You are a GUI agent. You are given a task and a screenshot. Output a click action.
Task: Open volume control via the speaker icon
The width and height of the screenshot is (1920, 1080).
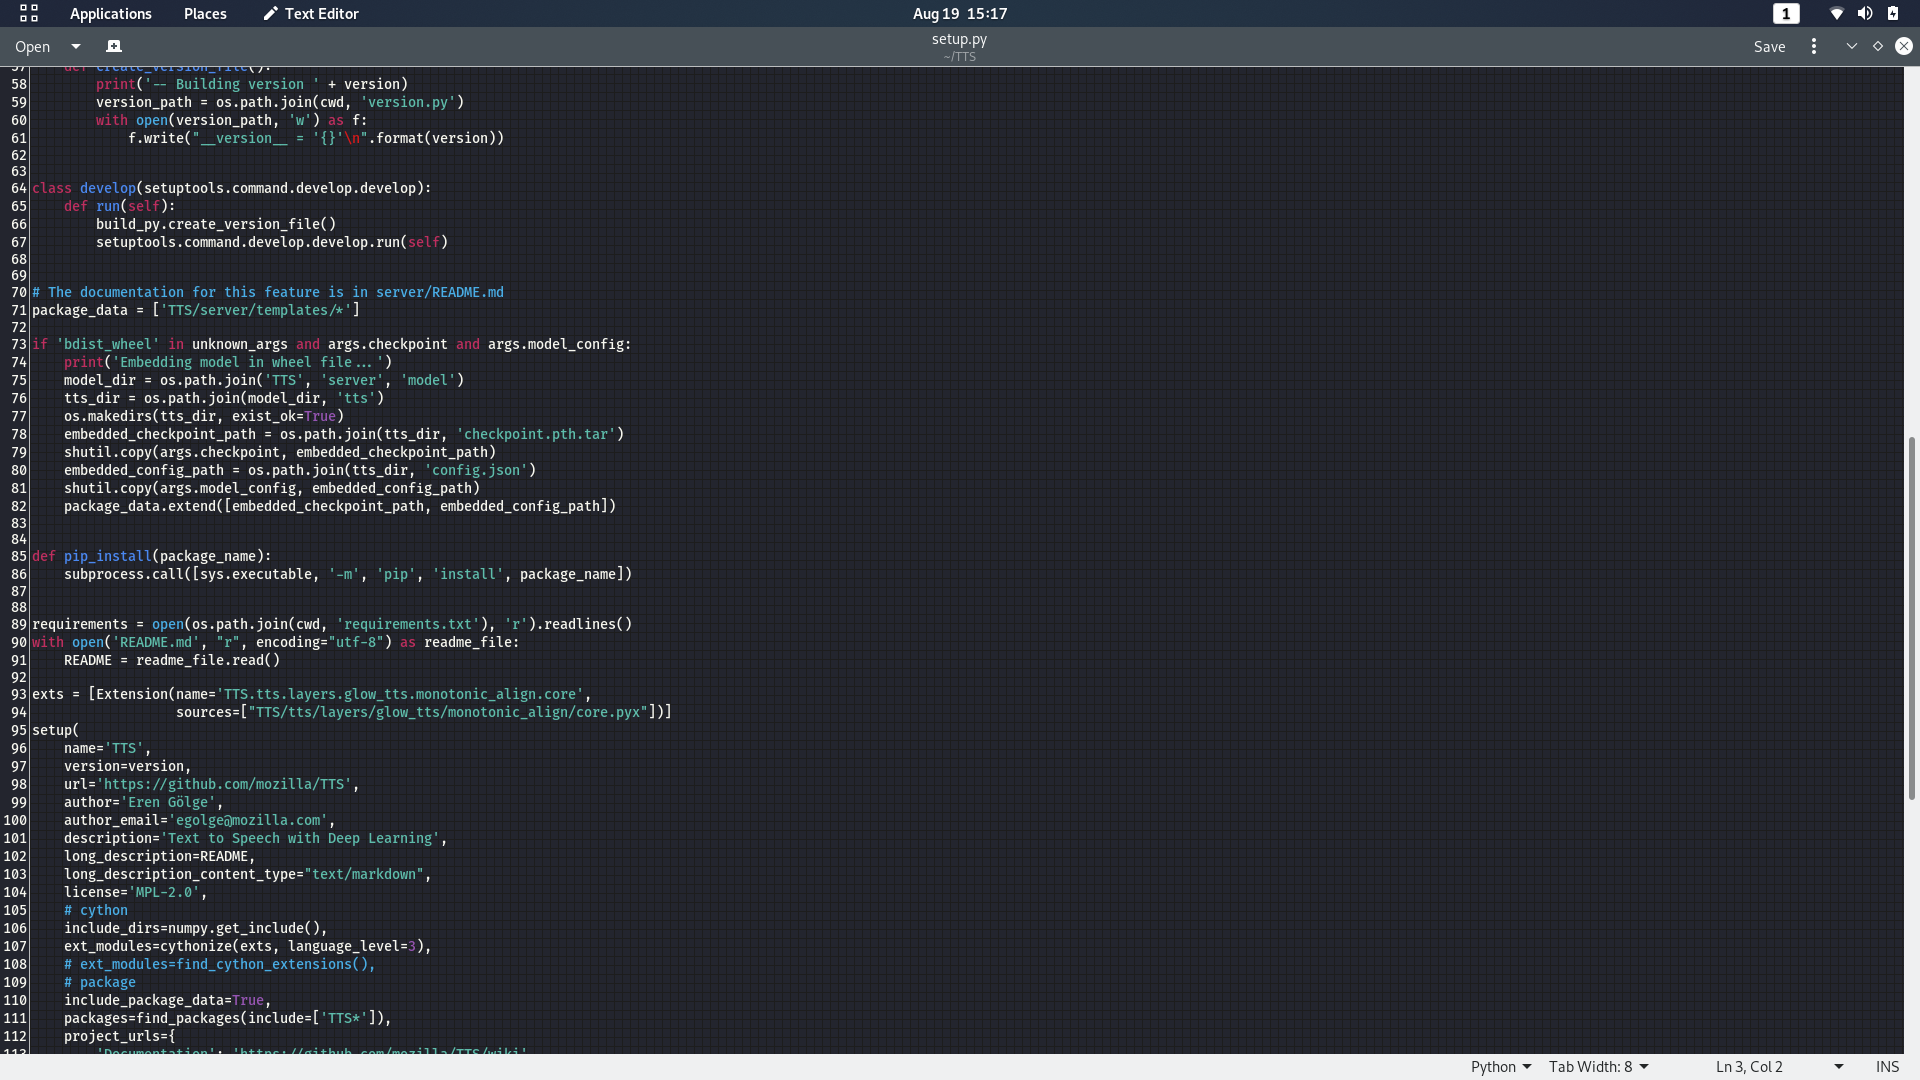tap(1866, 13)
